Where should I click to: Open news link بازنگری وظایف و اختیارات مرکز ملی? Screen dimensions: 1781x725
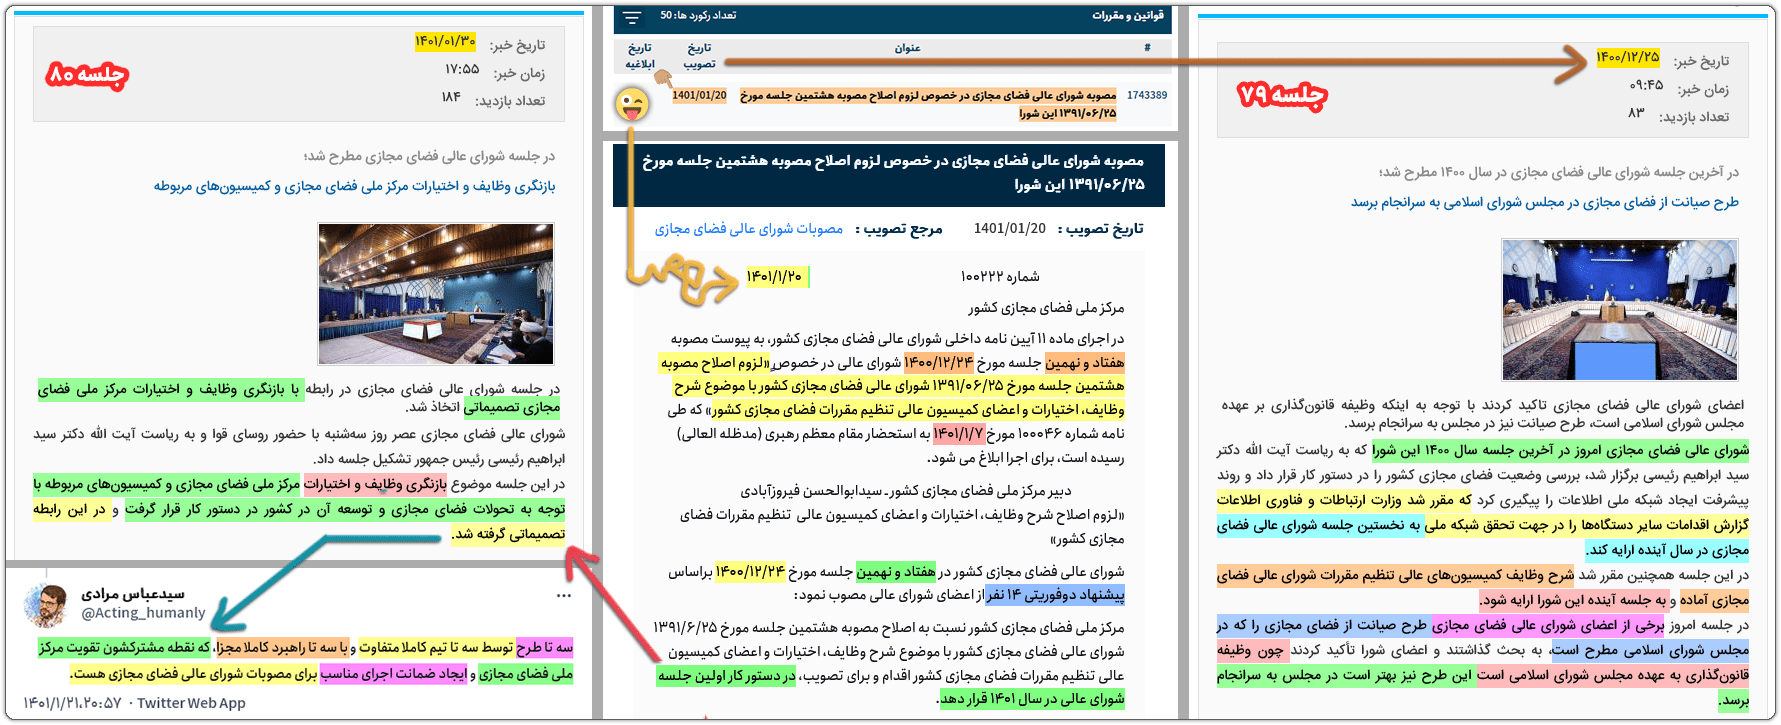click(354, 186)
